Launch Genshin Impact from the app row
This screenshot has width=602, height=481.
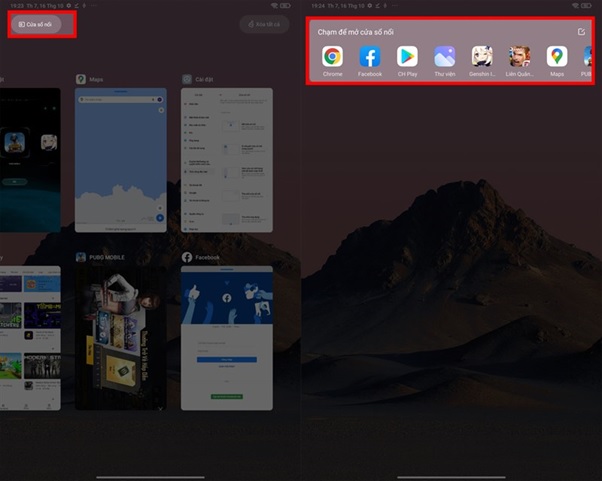coord(482,57)
